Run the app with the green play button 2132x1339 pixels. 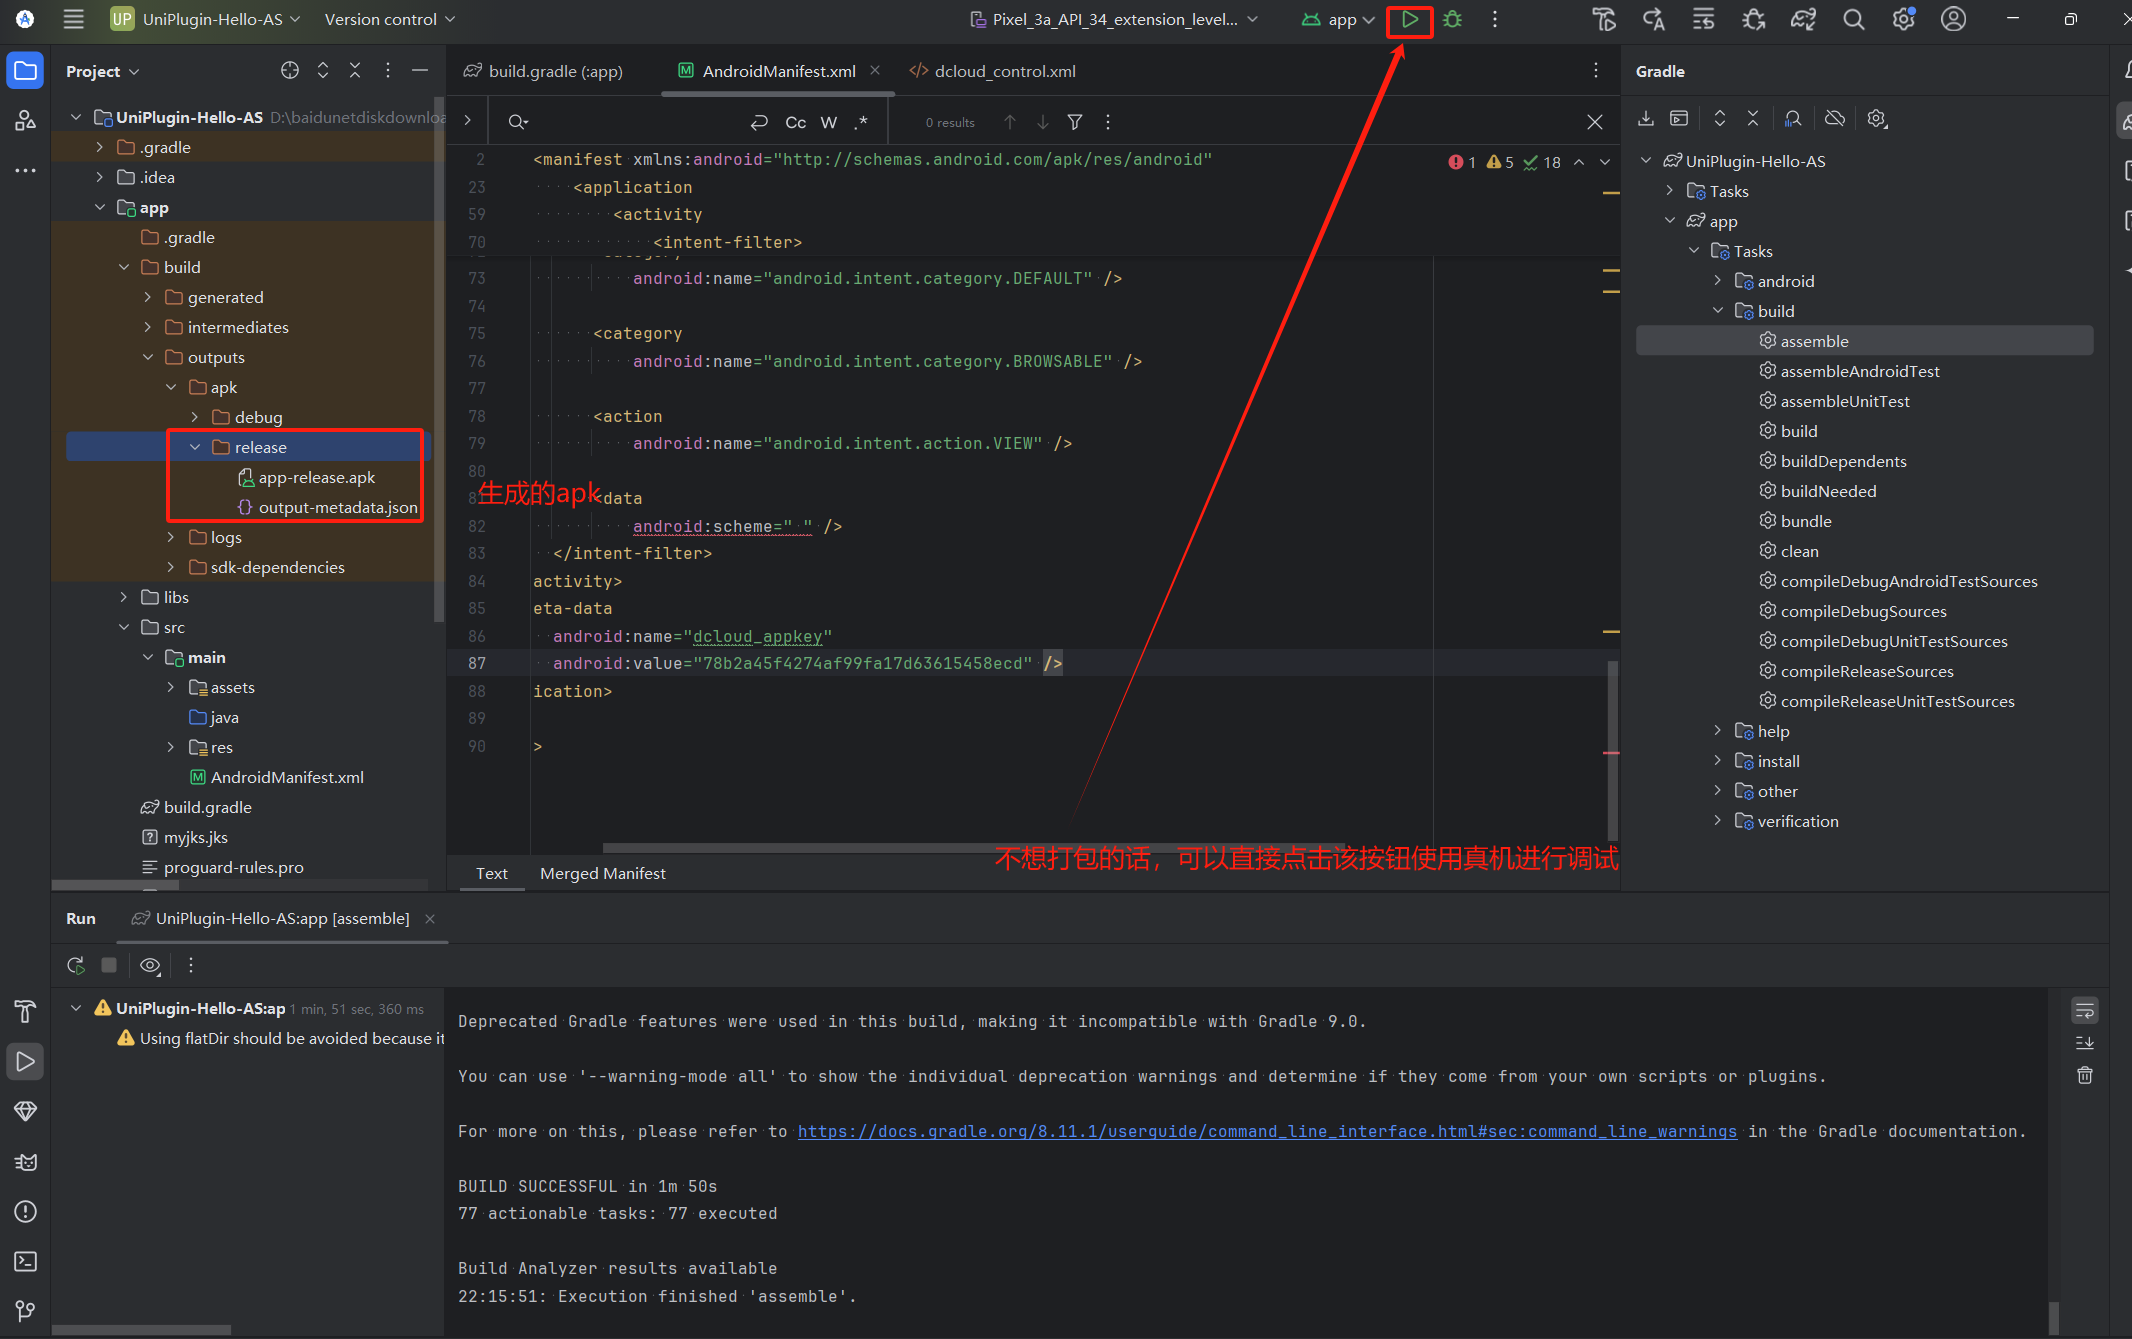coord(1409,19)
